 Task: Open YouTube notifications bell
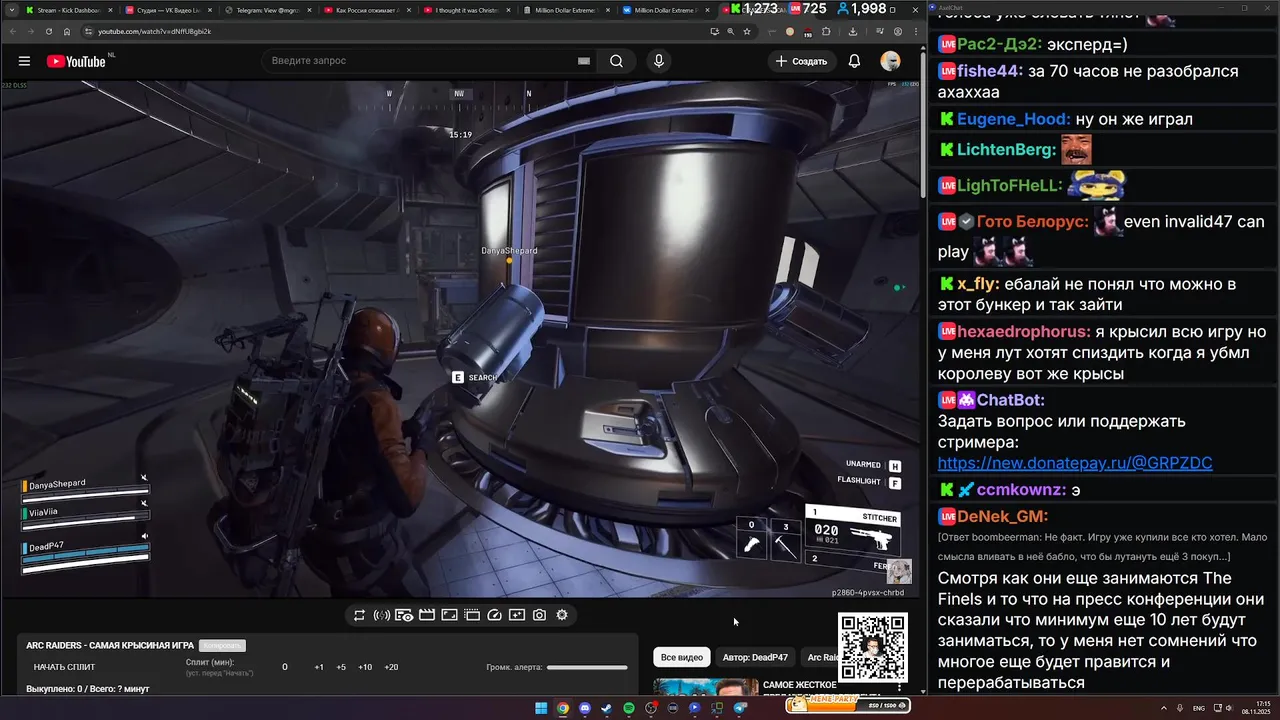[x=854, y=61]
